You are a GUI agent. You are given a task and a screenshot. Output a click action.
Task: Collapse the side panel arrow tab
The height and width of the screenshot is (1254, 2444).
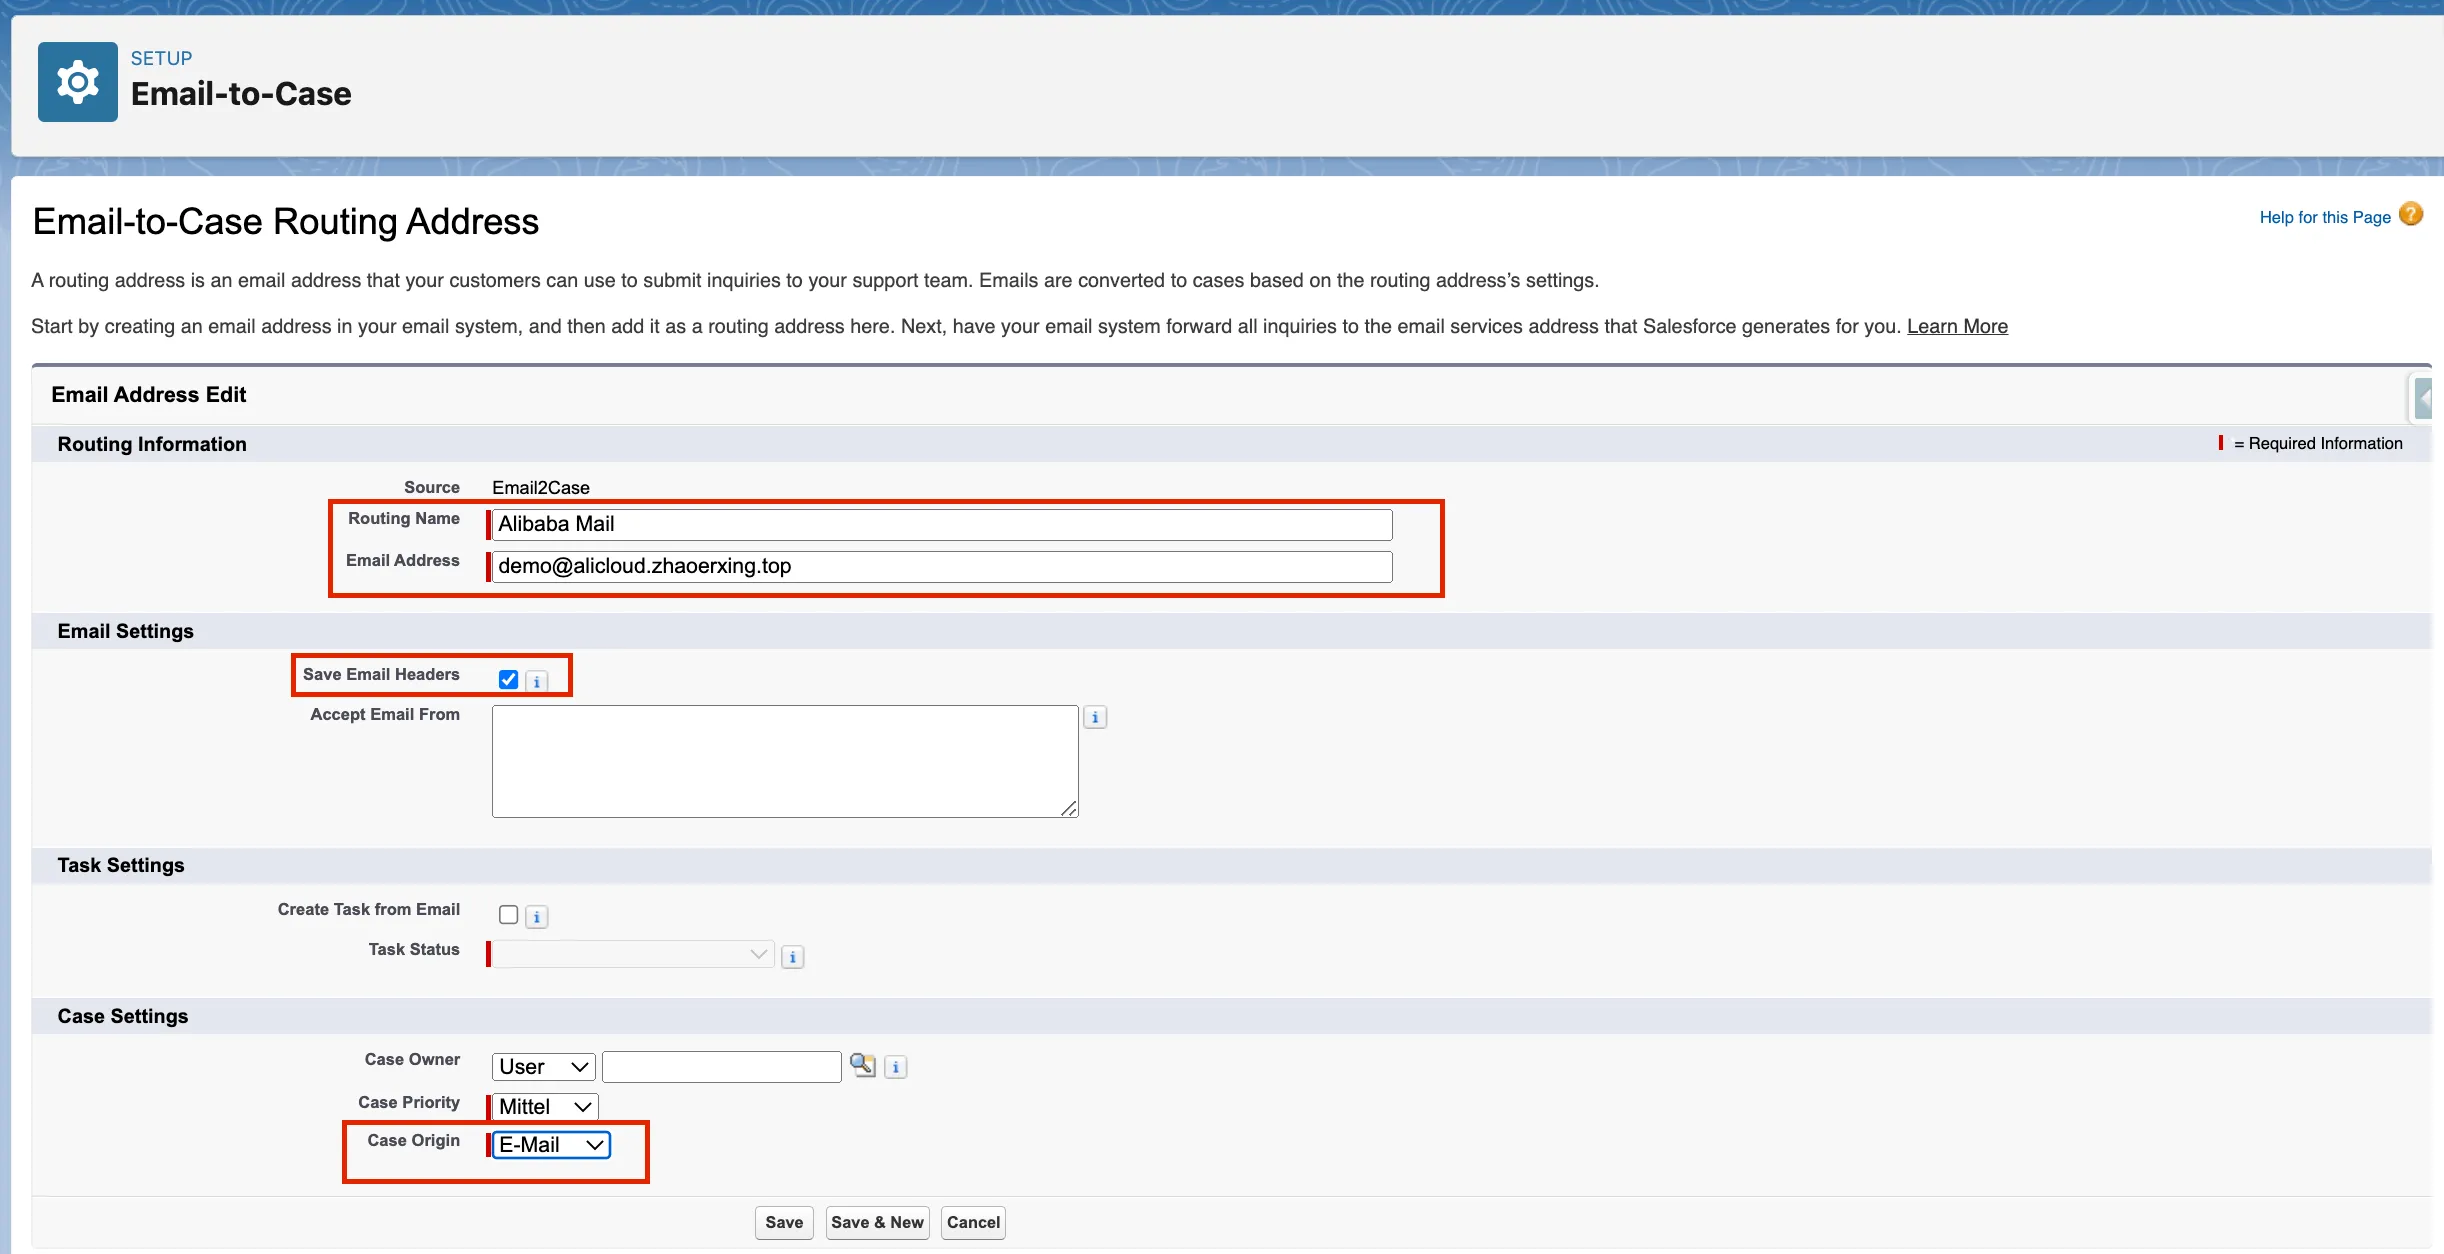point(2422,398)
